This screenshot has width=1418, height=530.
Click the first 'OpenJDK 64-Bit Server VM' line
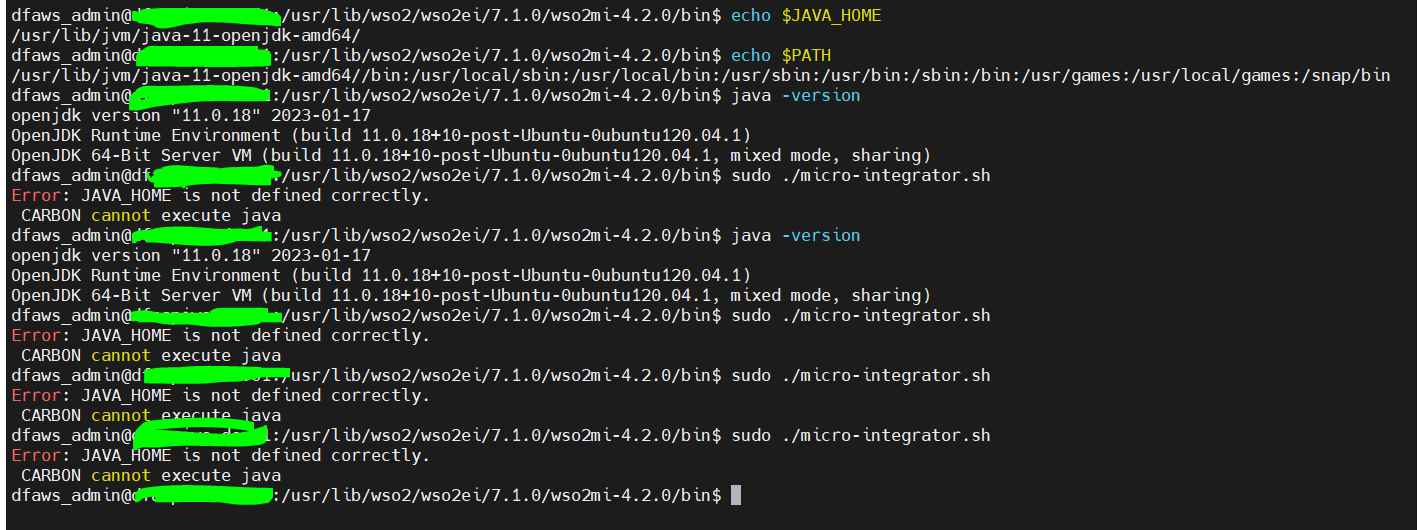click(471, 156)
